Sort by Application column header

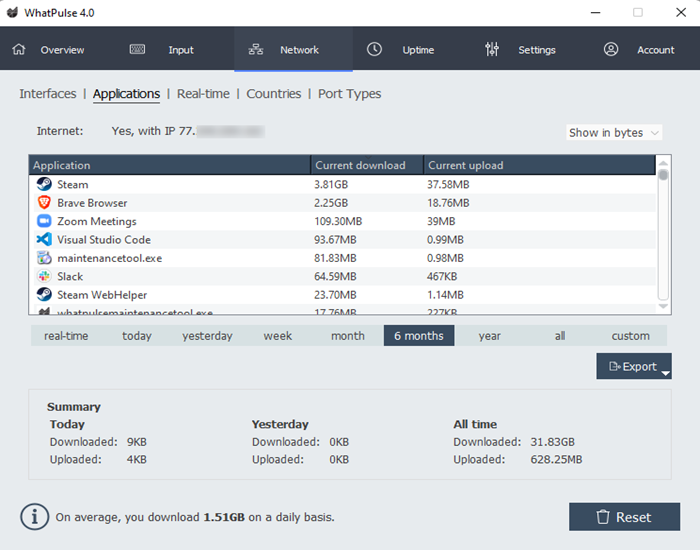[170, 165]
